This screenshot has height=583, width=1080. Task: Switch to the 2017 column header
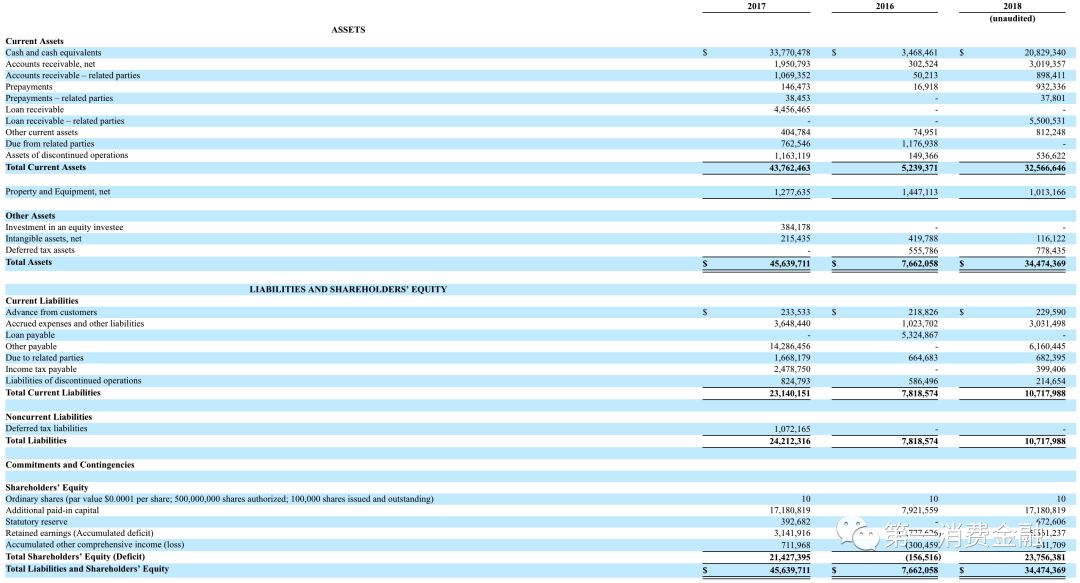(x=756, y=6)
